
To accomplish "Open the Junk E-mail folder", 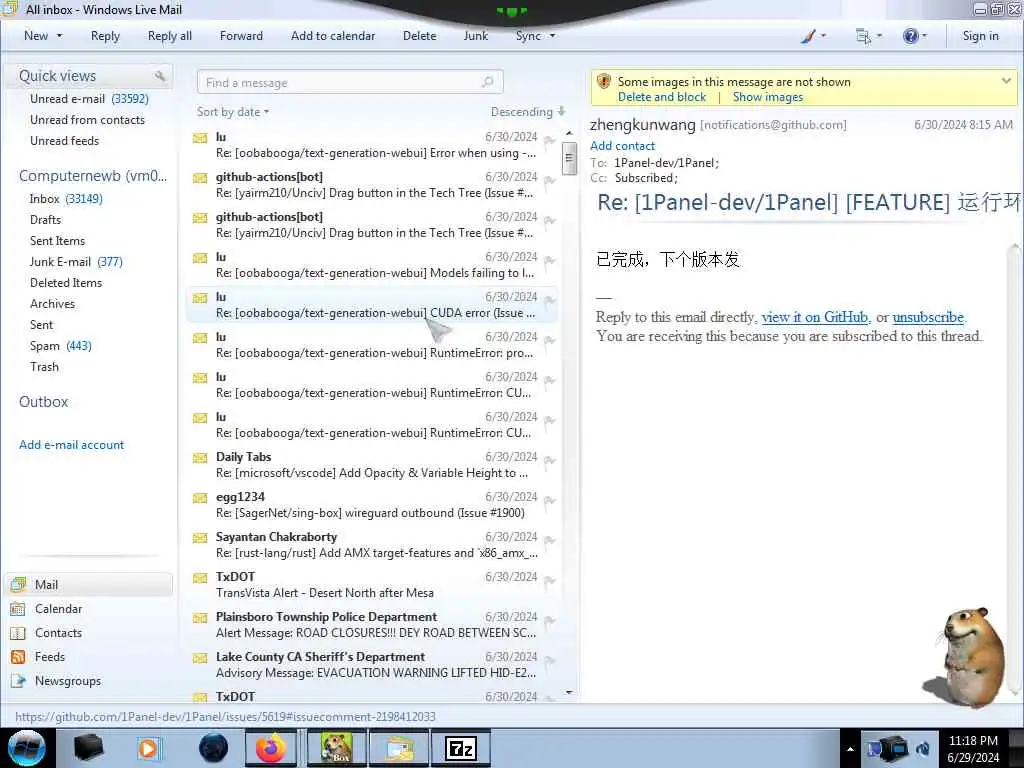I will 76,262.
